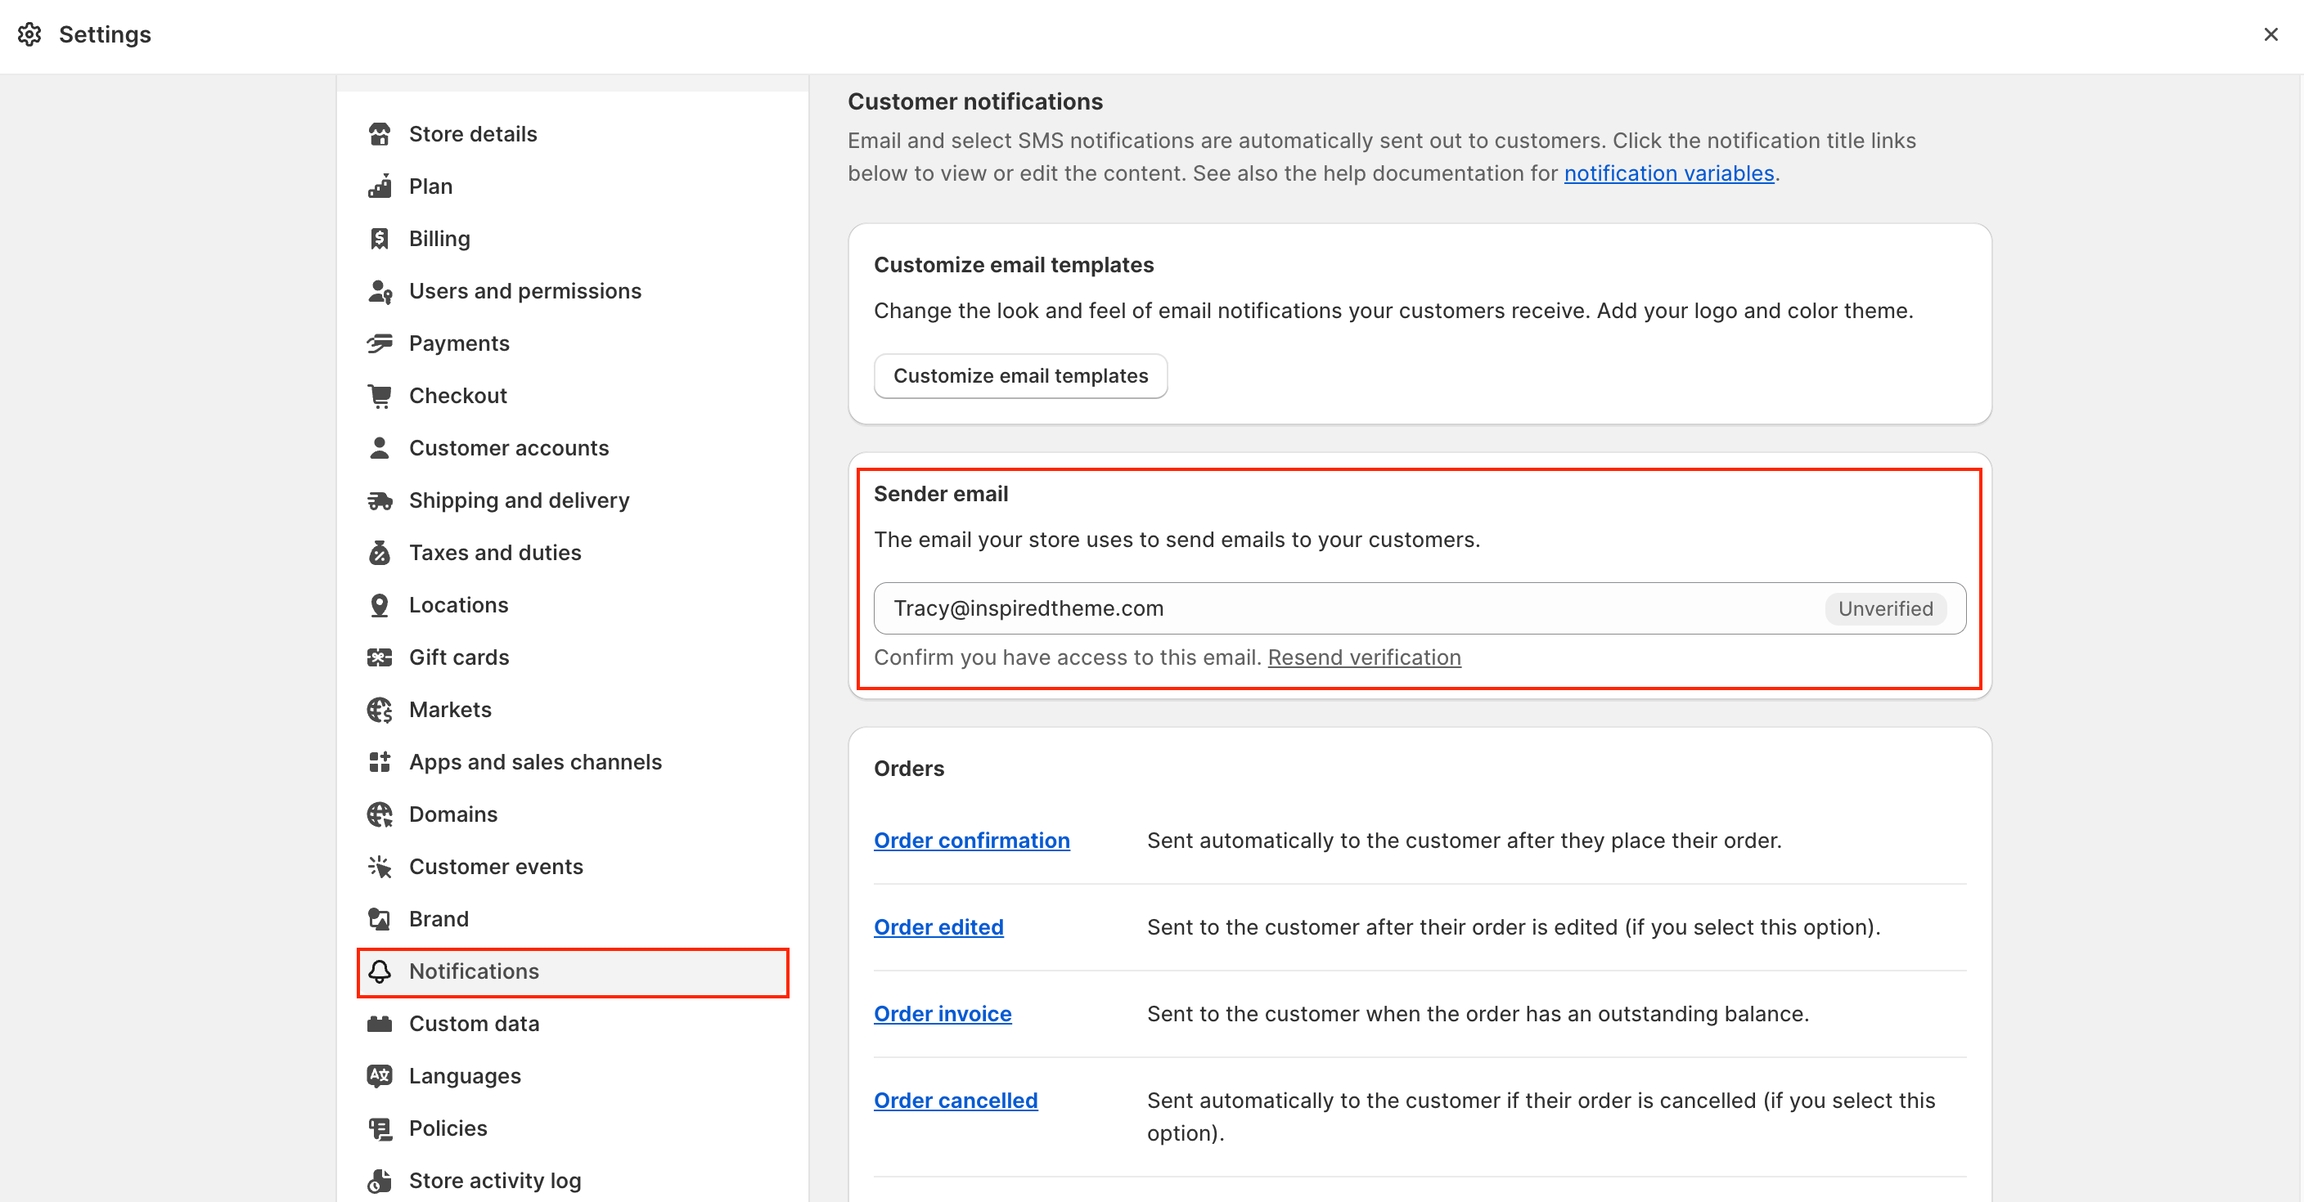Select Customer events in the sidebar
Viewport: 2304px width, 1202px height.
pos(495,867)
